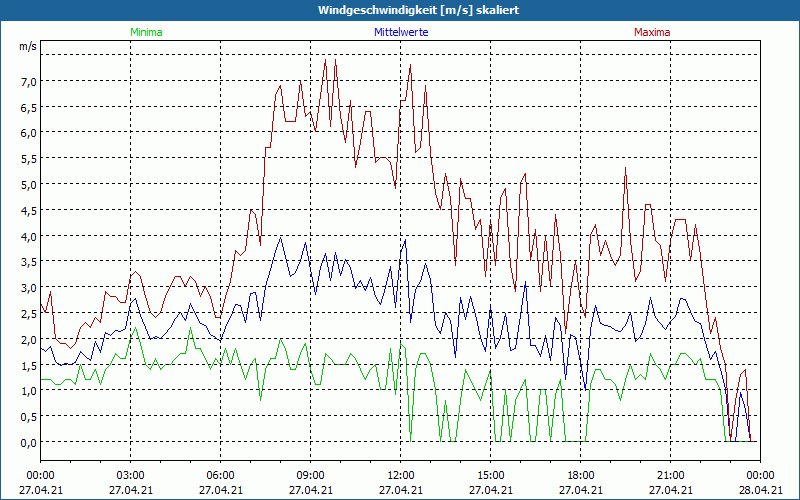Select the blue Mittelwerte legend label
The height and width of the screenshot is (500, 800).
pyautogui.click(x=400, y=32)
